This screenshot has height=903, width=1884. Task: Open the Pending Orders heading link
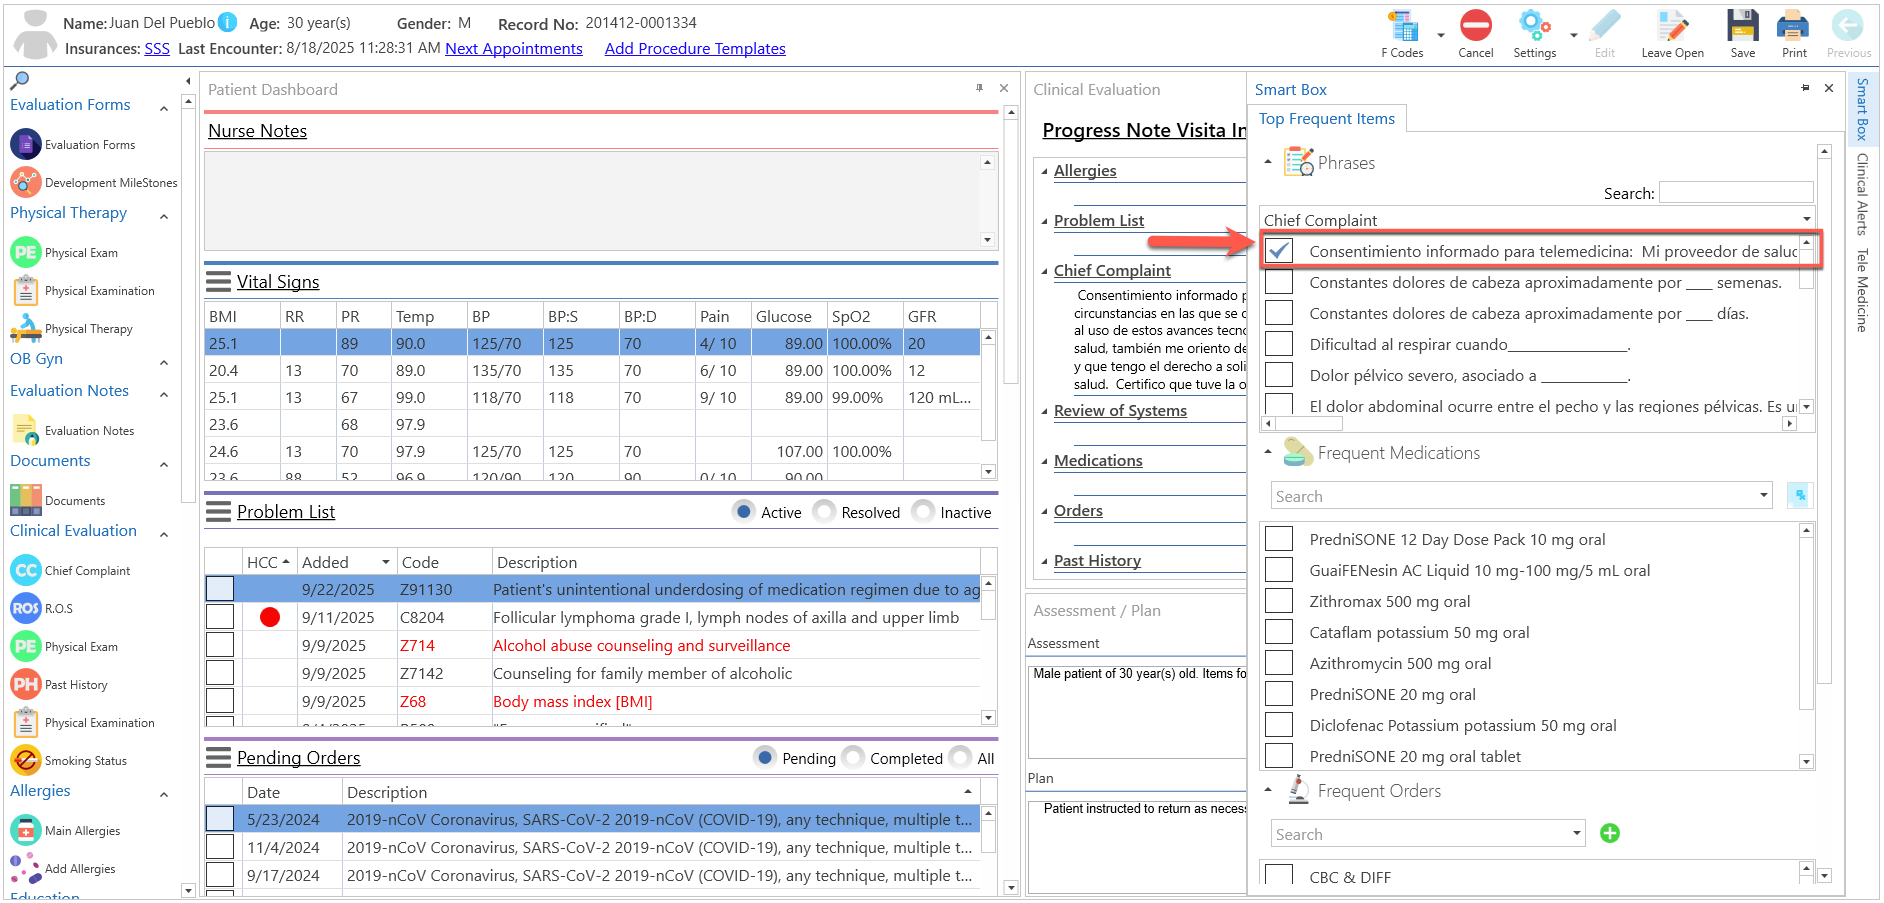click(298, 757)
